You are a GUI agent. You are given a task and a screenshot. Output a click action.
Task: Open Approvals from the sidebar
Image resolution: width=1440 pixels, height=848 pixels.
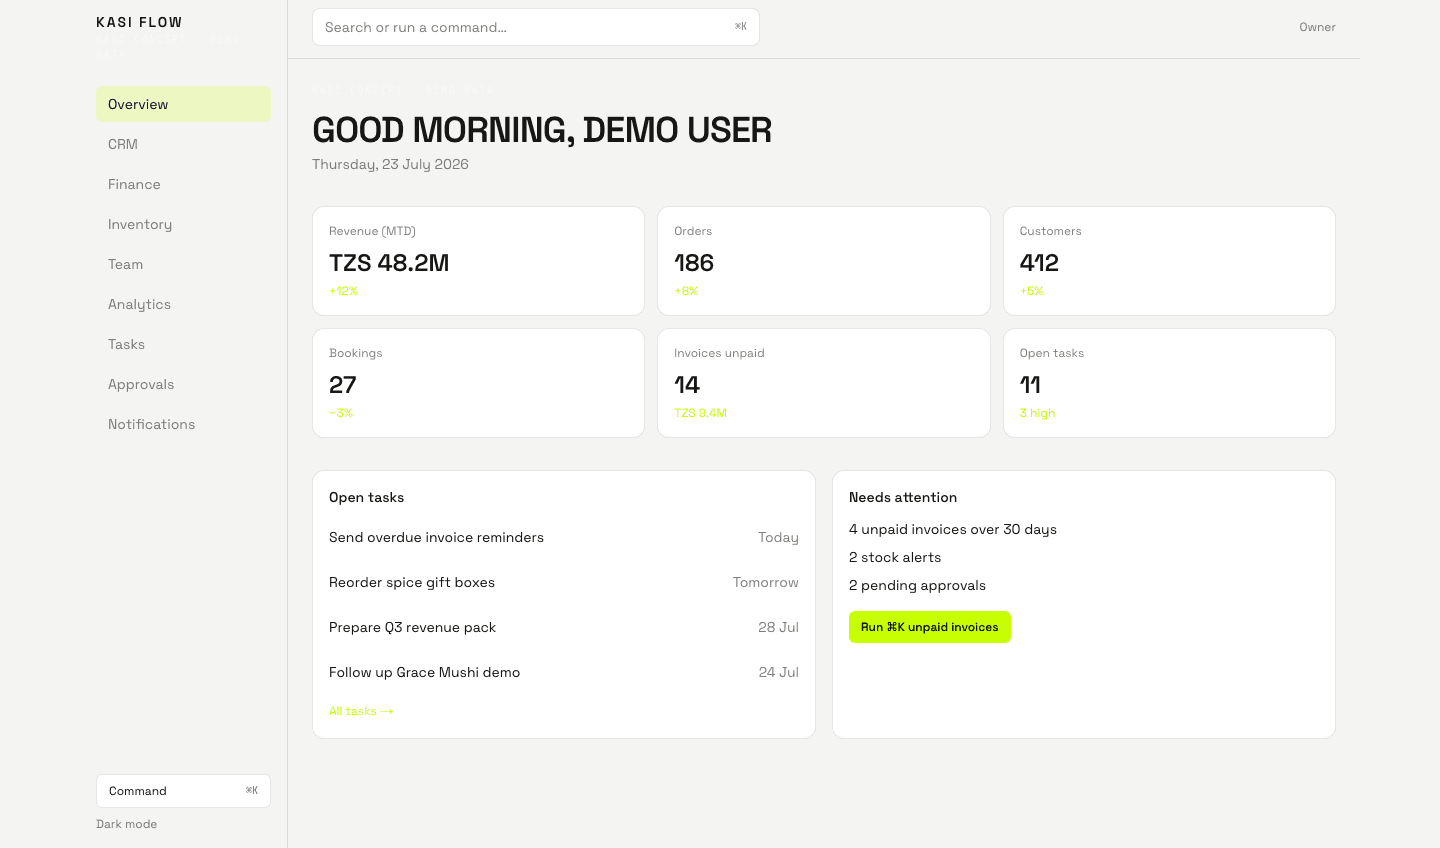click(183, 384)
